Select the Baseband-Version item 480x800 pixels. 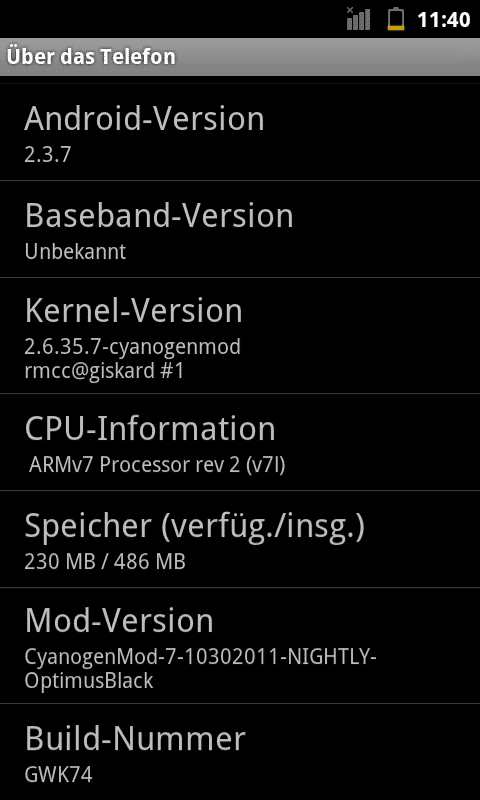click(x=240, y=229)
